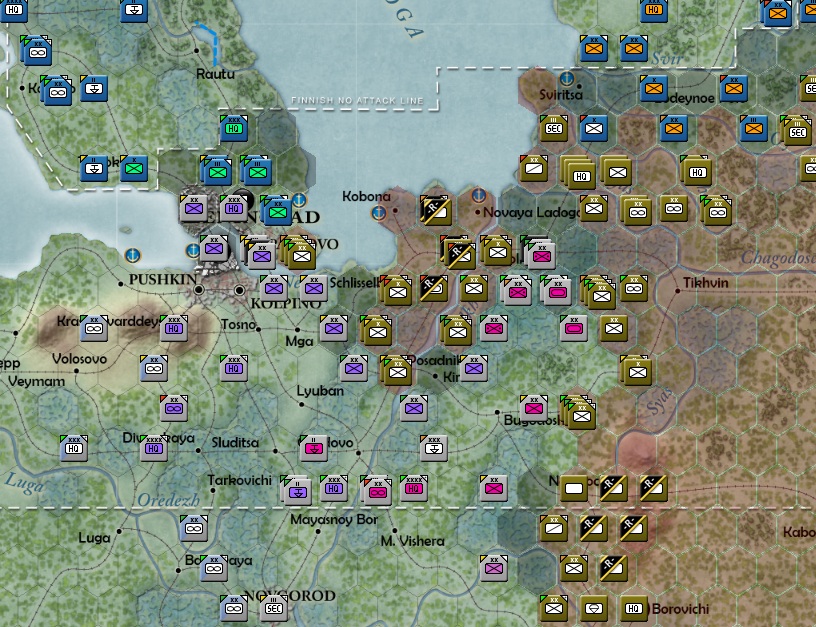The width and height of the screenshot is (816, 627).
Task: Select the white XXX counter east of Chudovo
Action: tap(434, 448)
